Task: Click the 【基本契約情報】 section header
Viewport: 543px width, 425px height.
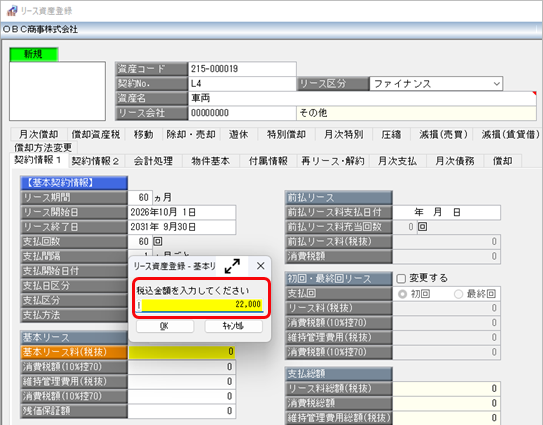Action: [74, 183]
